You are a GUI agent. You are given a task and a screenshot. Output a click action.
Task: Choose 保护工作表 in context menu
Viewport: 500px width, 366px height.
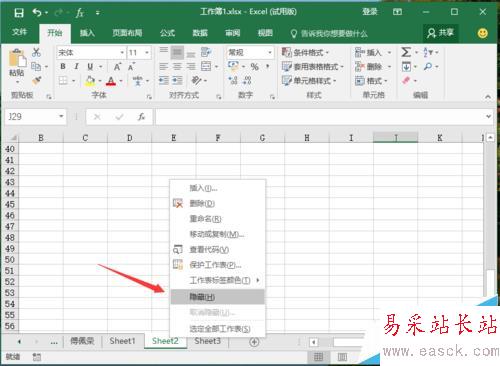pos(218,265)
